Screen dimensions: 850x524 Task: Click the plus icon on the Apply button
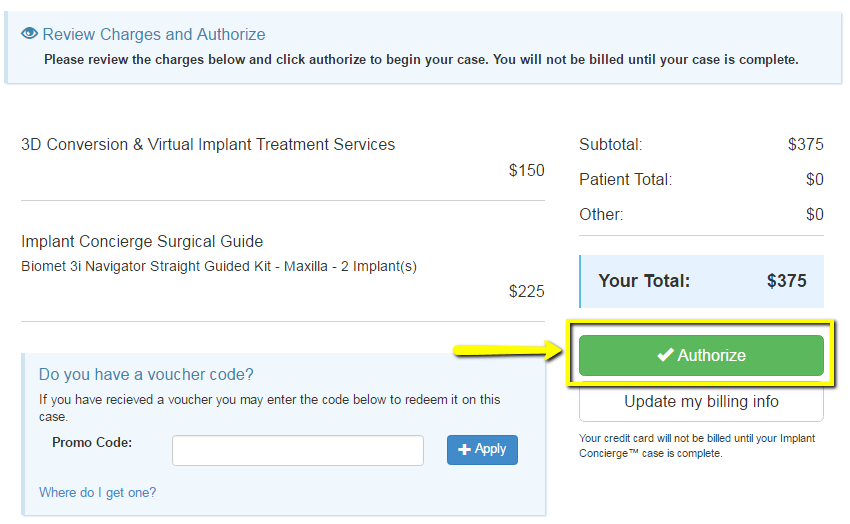click(x=464, y=450)
